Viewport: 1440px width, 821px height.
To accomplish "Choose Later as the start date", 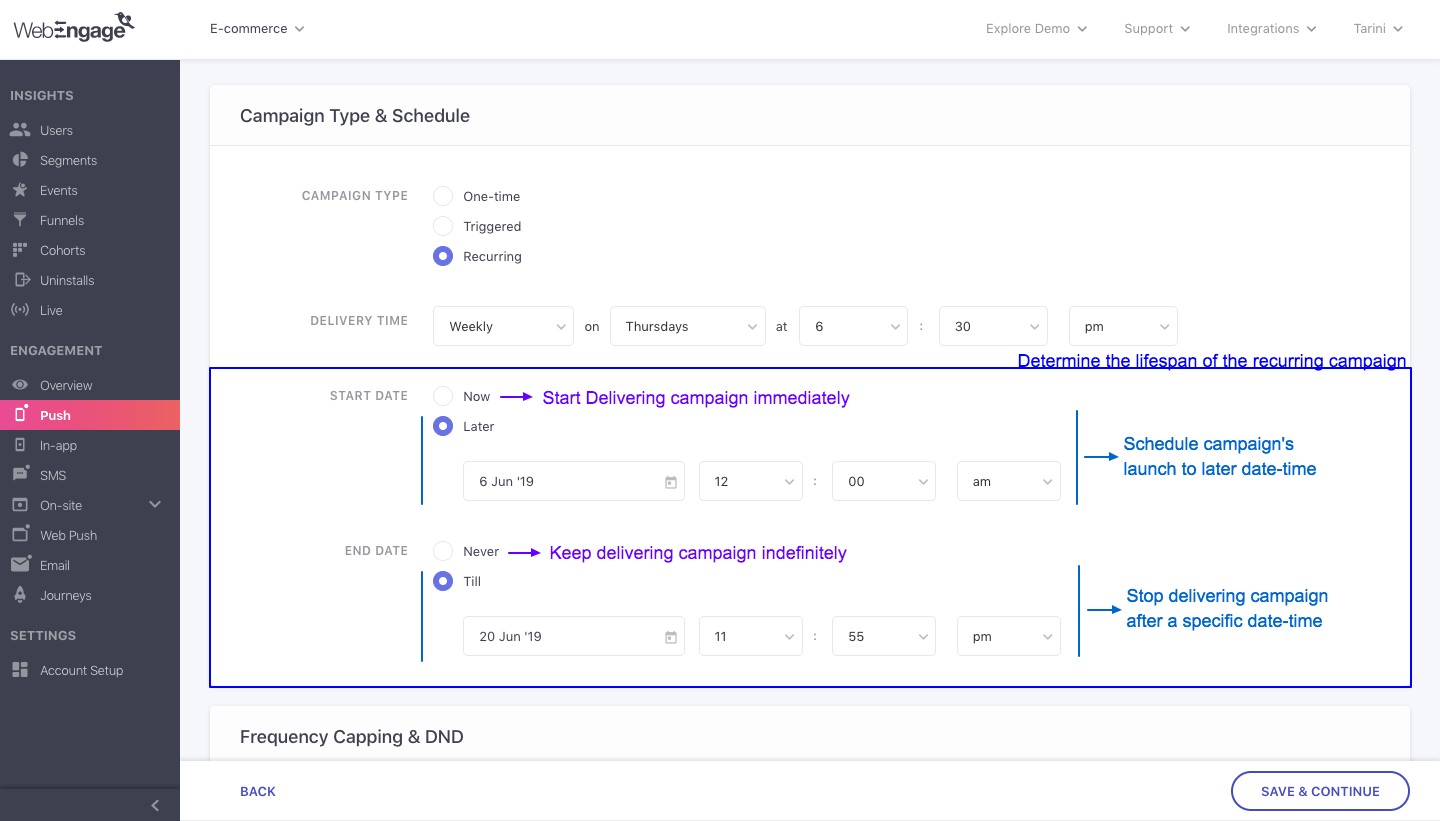I will [443, 426].
